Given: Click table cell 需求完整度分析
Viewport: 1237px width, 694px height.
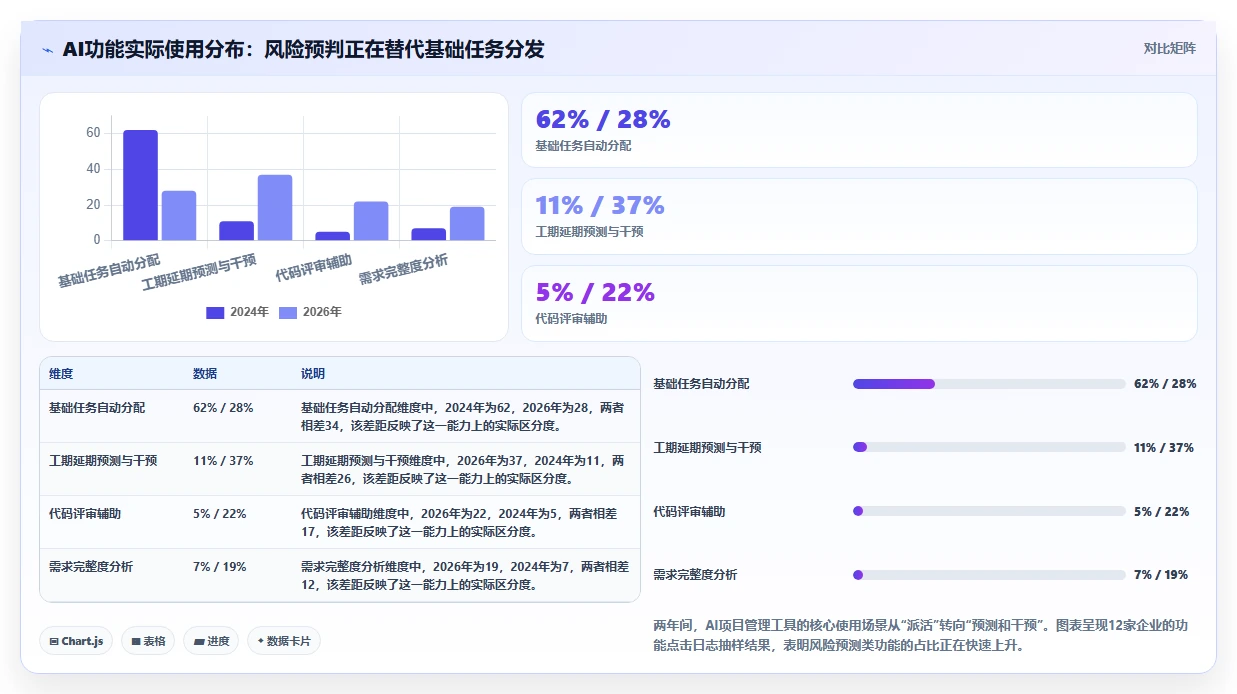Looking at the screenshot, I should coord(91,567).
